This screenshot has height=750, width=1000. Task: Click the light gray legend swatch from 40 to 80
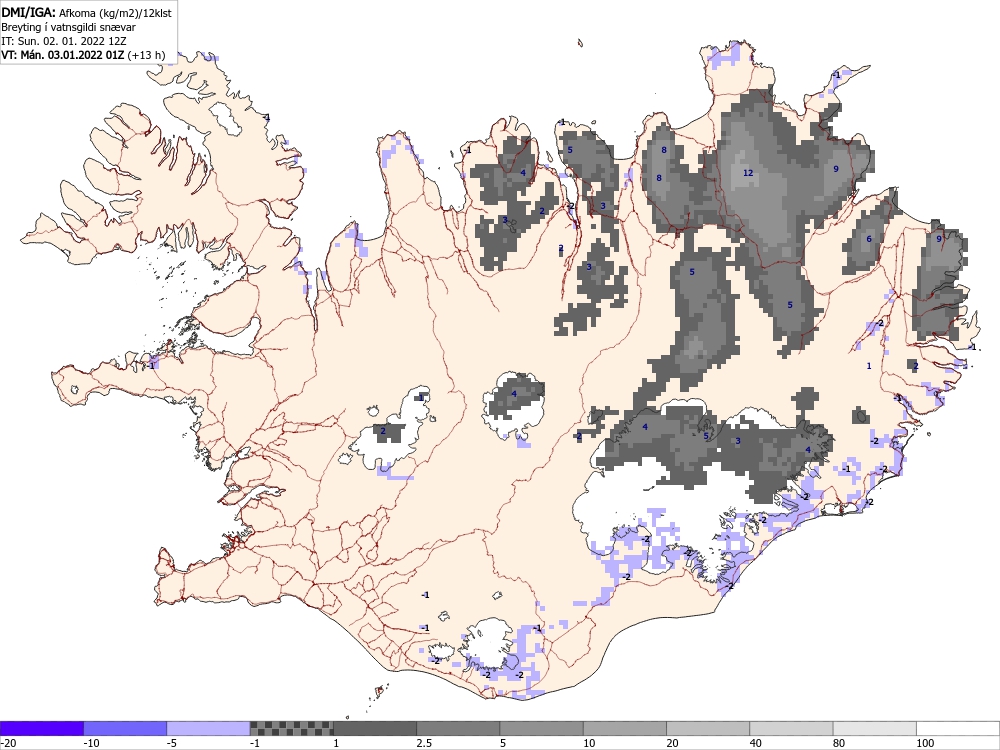point(791,728)
